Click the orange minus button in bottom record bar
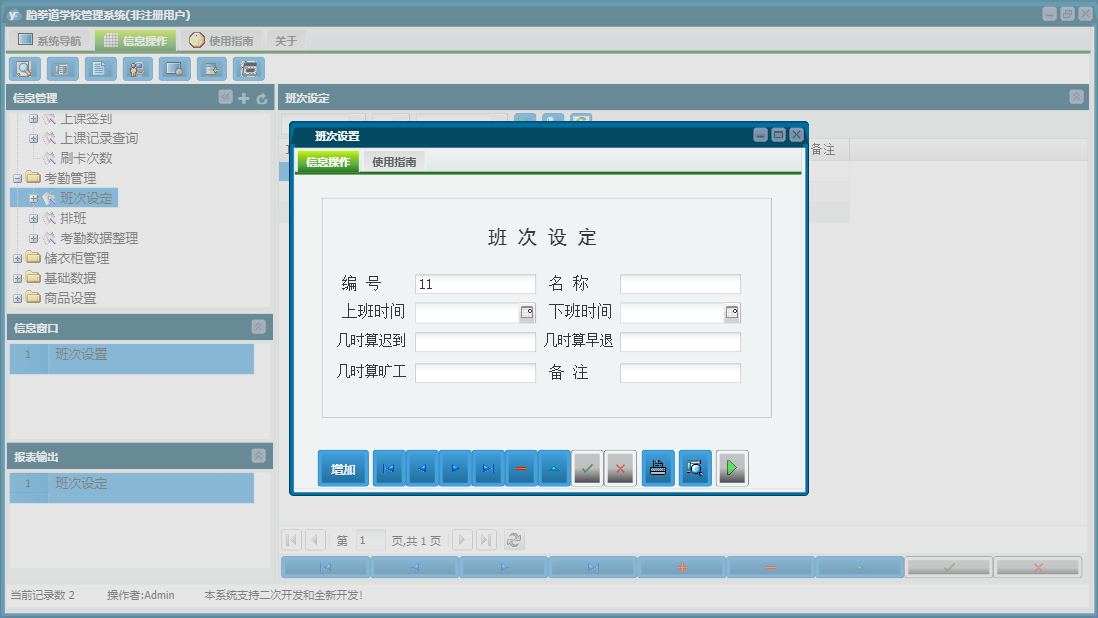The image size is (1098, 618). click(771, 567)
